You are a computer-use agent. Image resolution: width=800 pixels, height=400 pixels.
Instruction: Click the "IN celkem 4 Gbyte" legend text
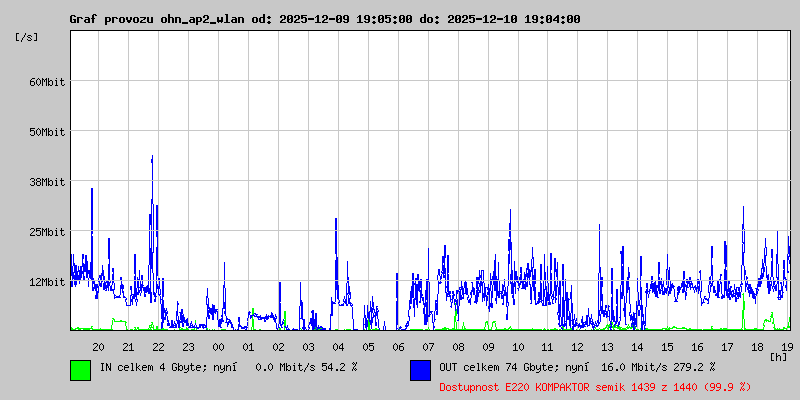[152, 366]
